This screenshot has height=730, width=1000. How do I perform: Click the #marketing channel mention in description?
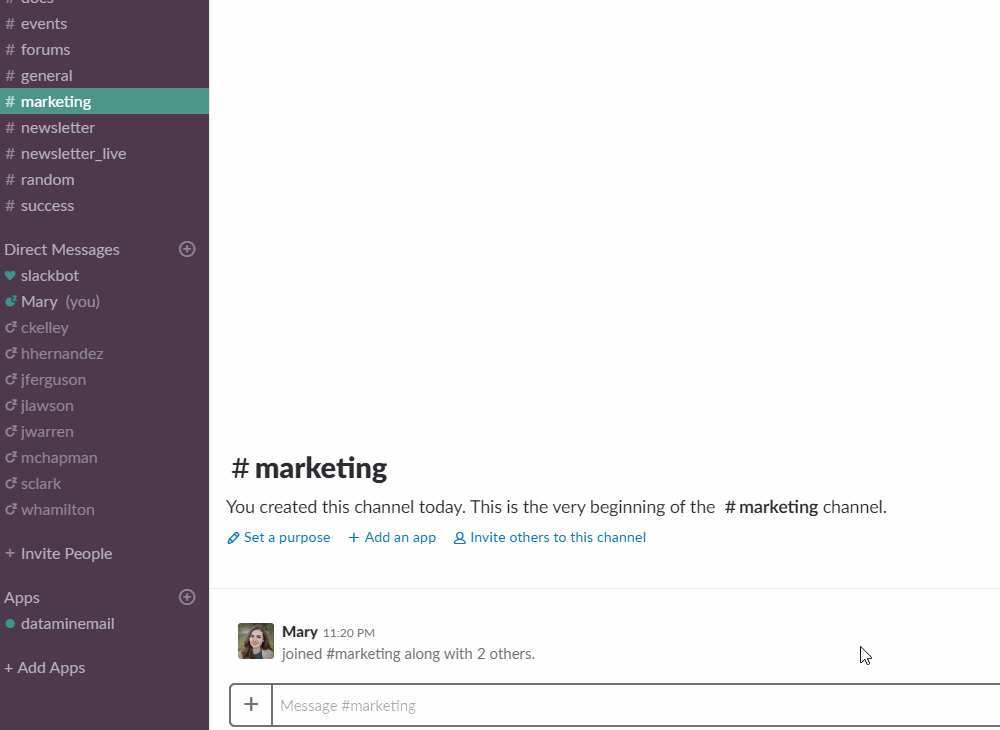click(772, 507)
